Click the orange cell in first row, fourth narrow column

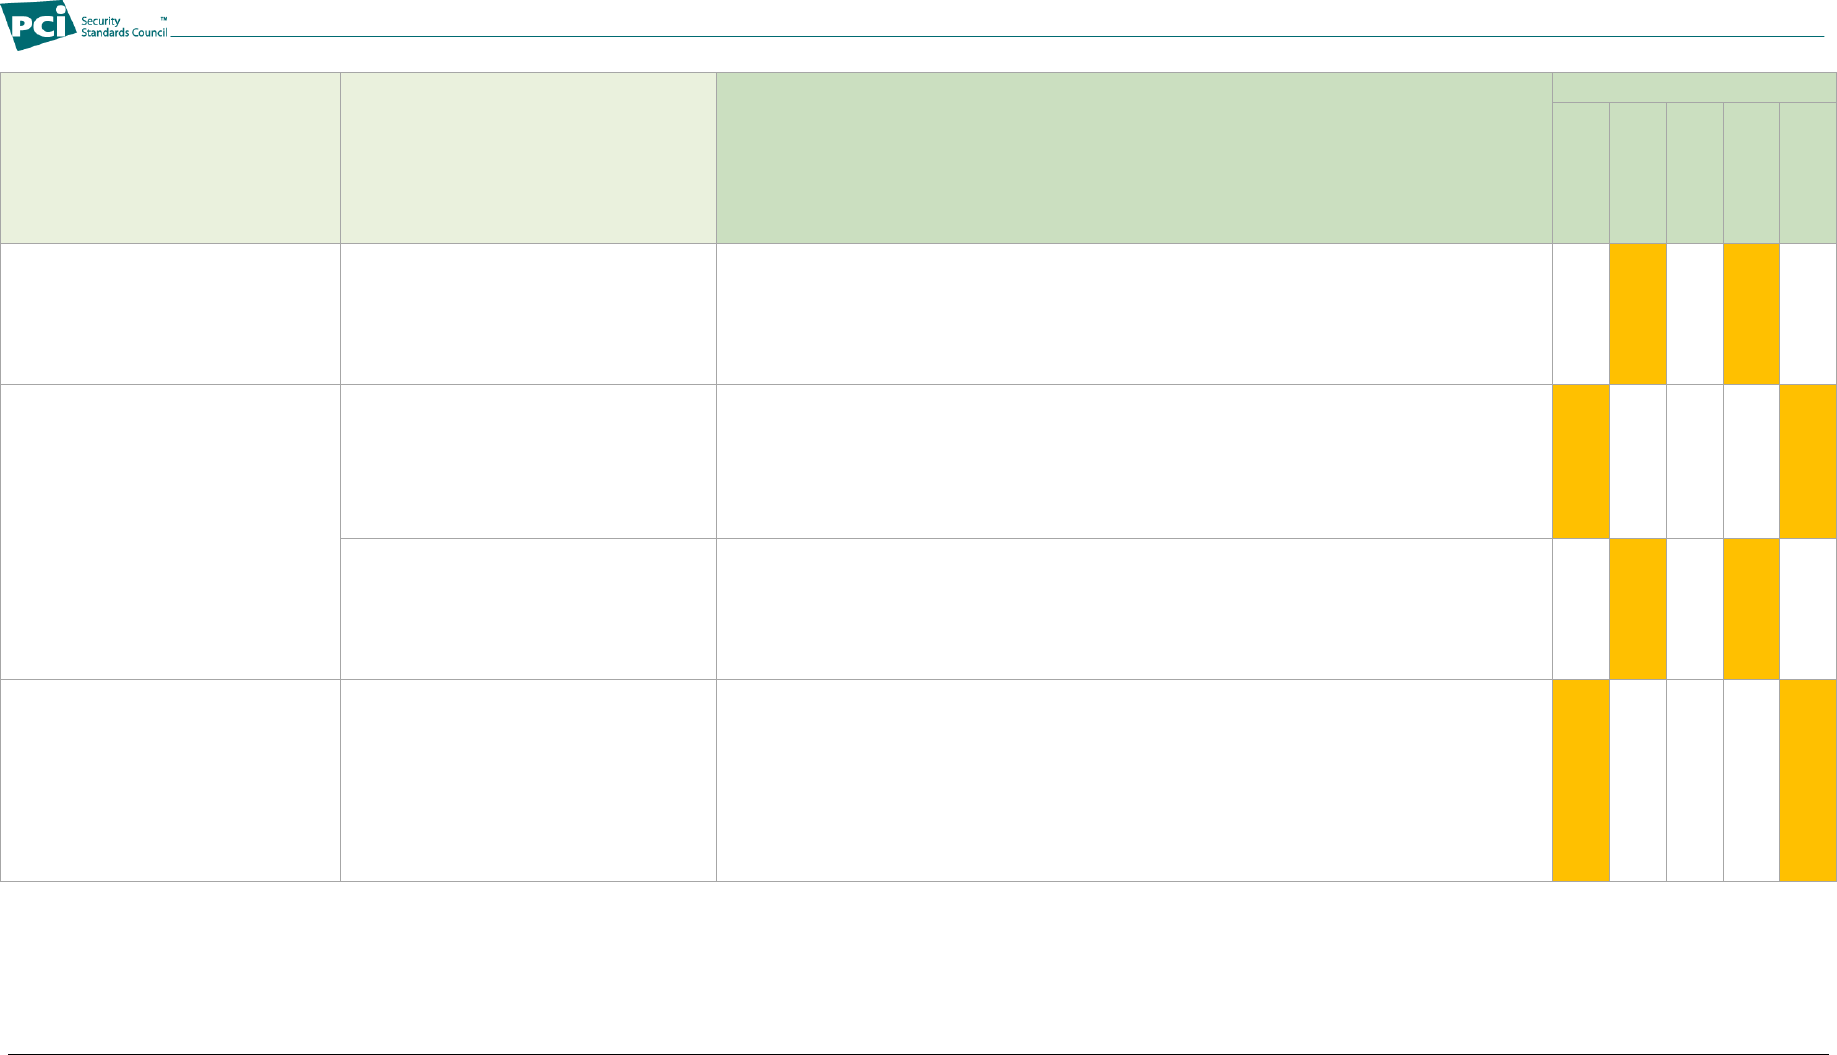tap(1751, 314)
